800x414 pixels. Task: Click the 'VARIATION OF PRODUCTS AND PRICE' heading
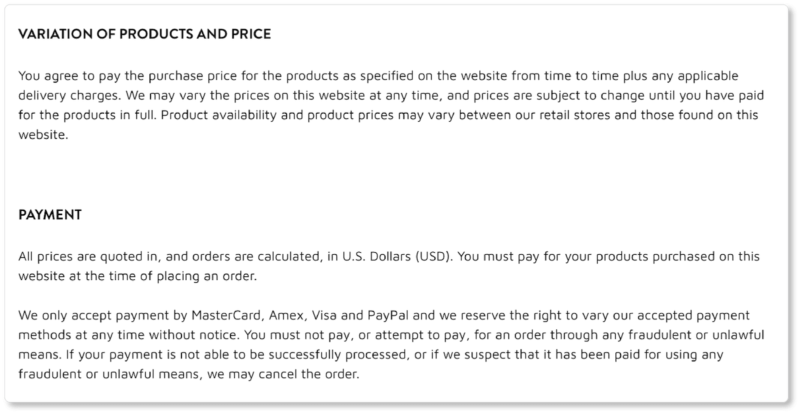[144, 34]
